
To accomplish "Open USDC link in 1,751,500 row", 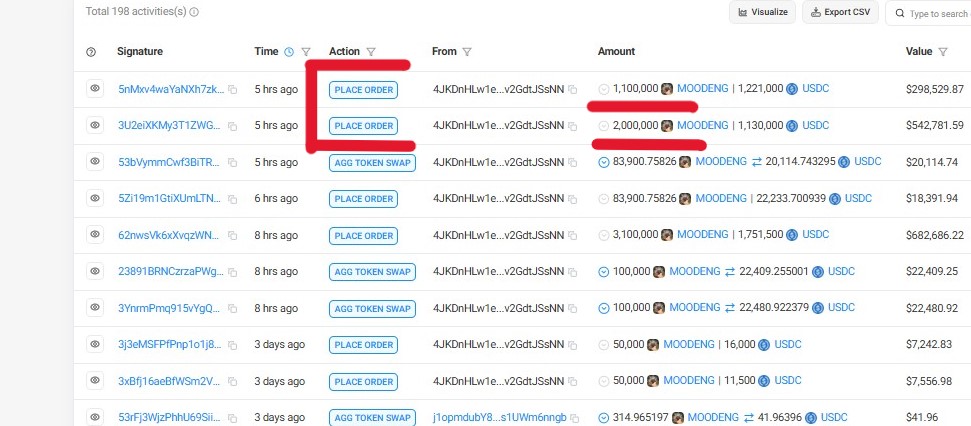I will tap(816, 235).
